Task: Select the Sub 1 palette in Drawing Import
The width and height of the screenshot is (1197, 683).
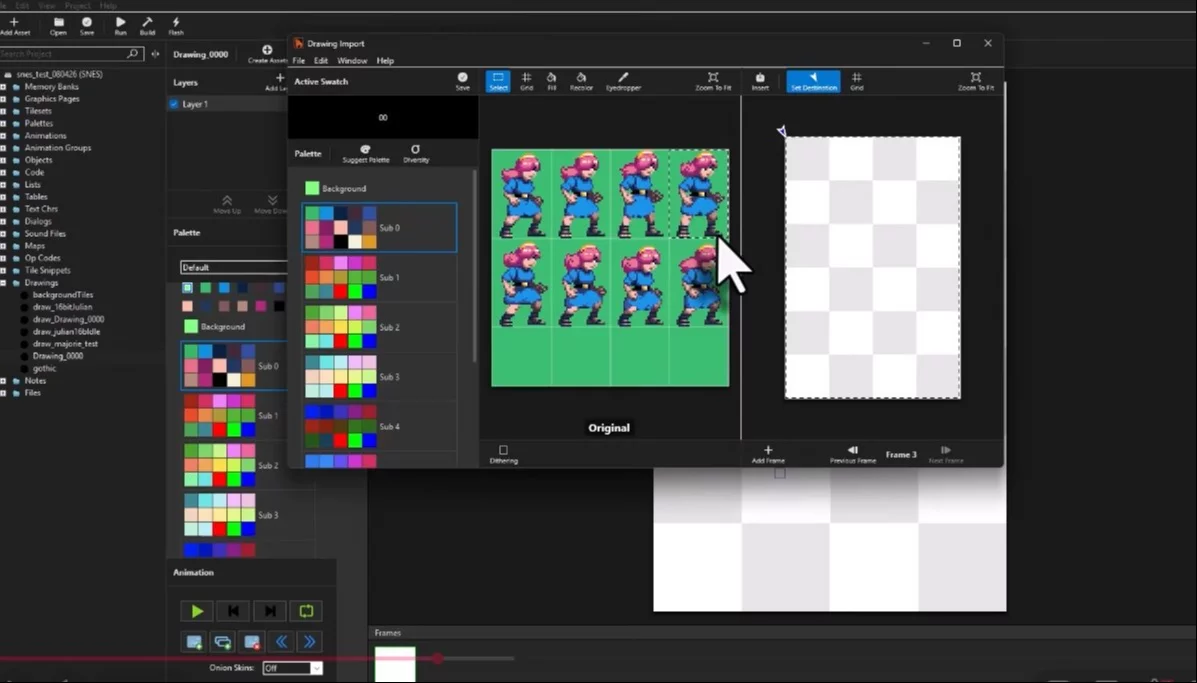Action: coord(379,278)
